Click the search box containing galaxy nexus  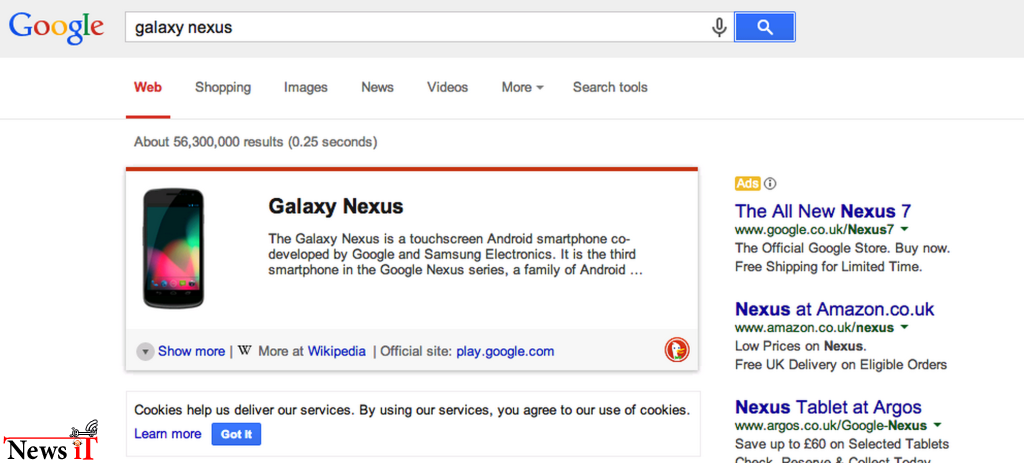tap(418, 27)
